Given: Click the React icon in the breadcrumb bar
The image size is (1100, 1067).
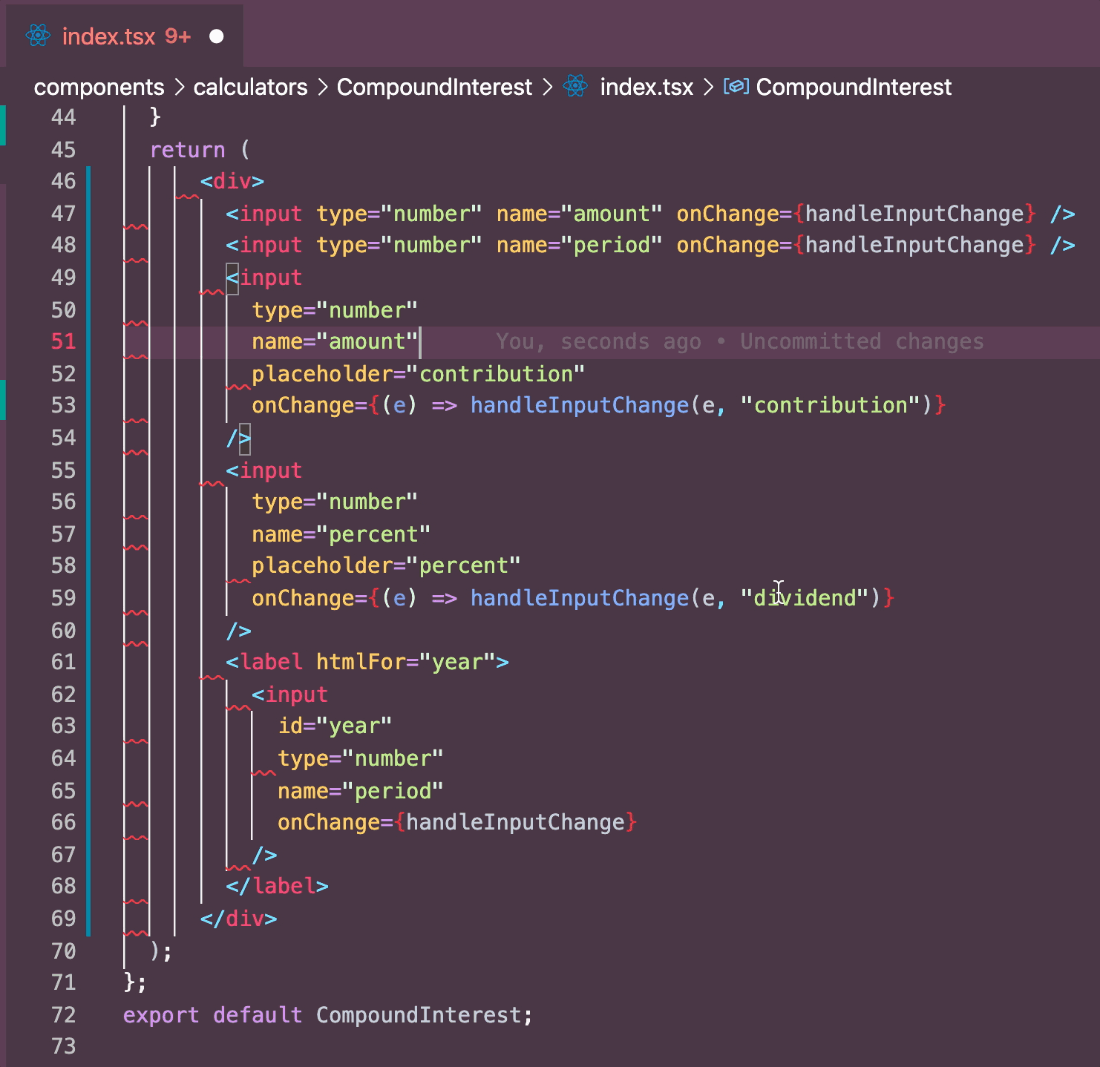Looking at the screenshot, I should tap(575, 86).
